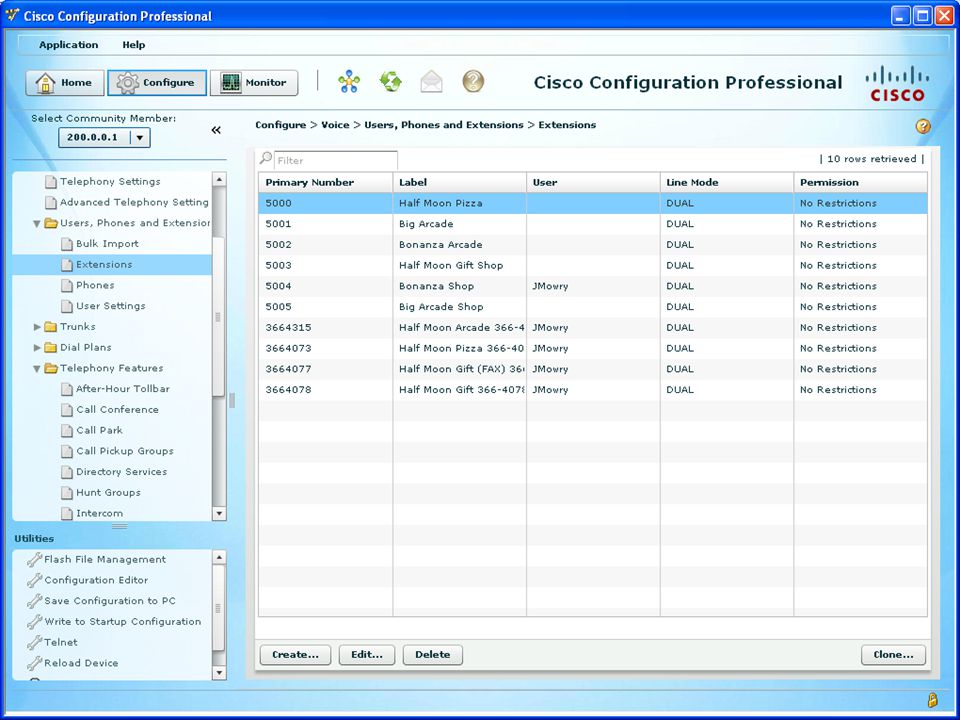Open User Settings in the tree
Viewport: 960px width, 720px height.
pos(111,306)
